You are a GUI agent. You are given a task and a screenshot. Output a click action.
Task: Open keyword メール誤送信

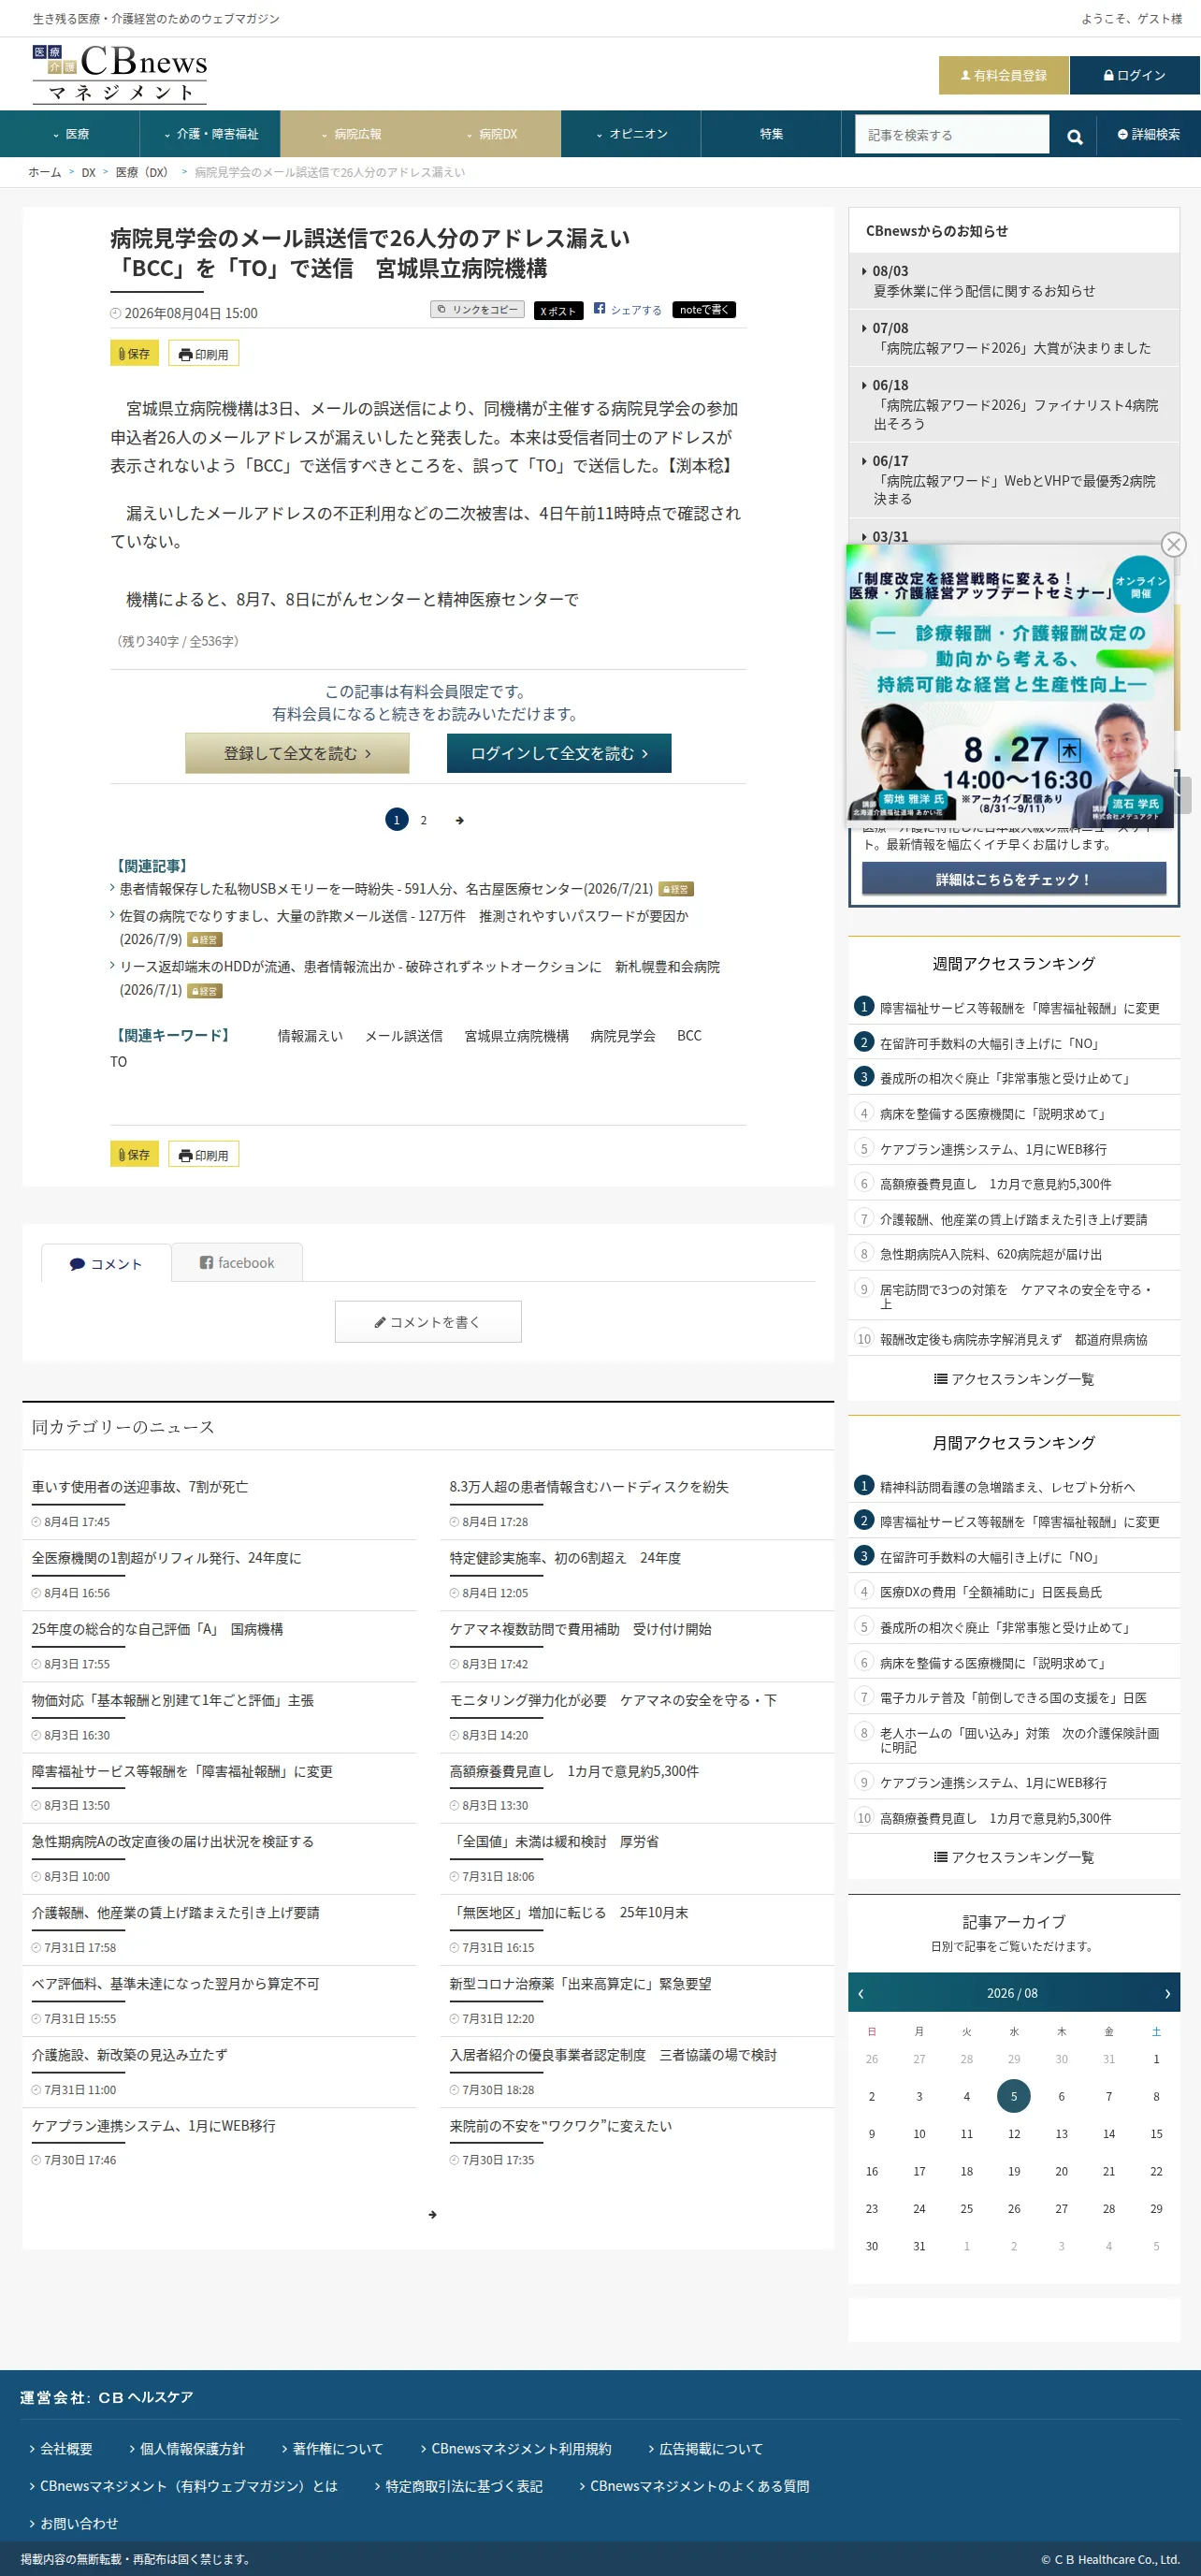(404, 1036)
